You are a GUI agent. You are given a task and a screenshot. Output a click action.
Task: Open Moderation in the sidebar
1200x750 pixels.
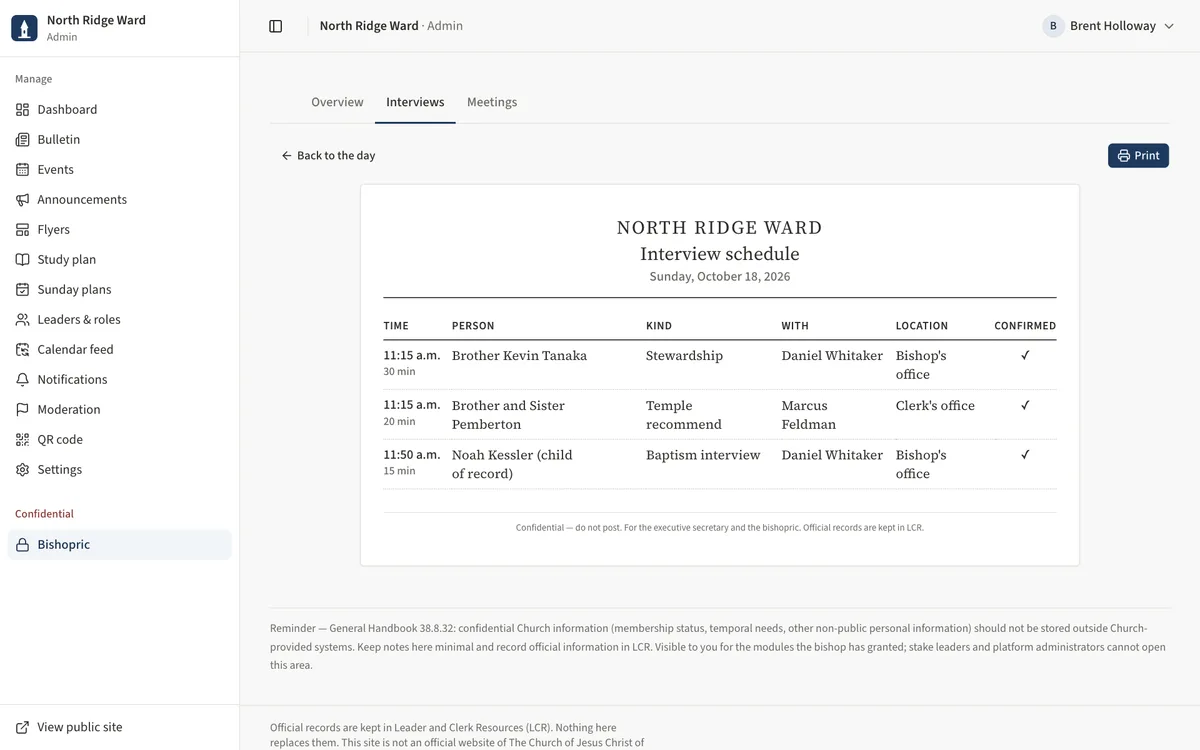(x=120, y=410)
